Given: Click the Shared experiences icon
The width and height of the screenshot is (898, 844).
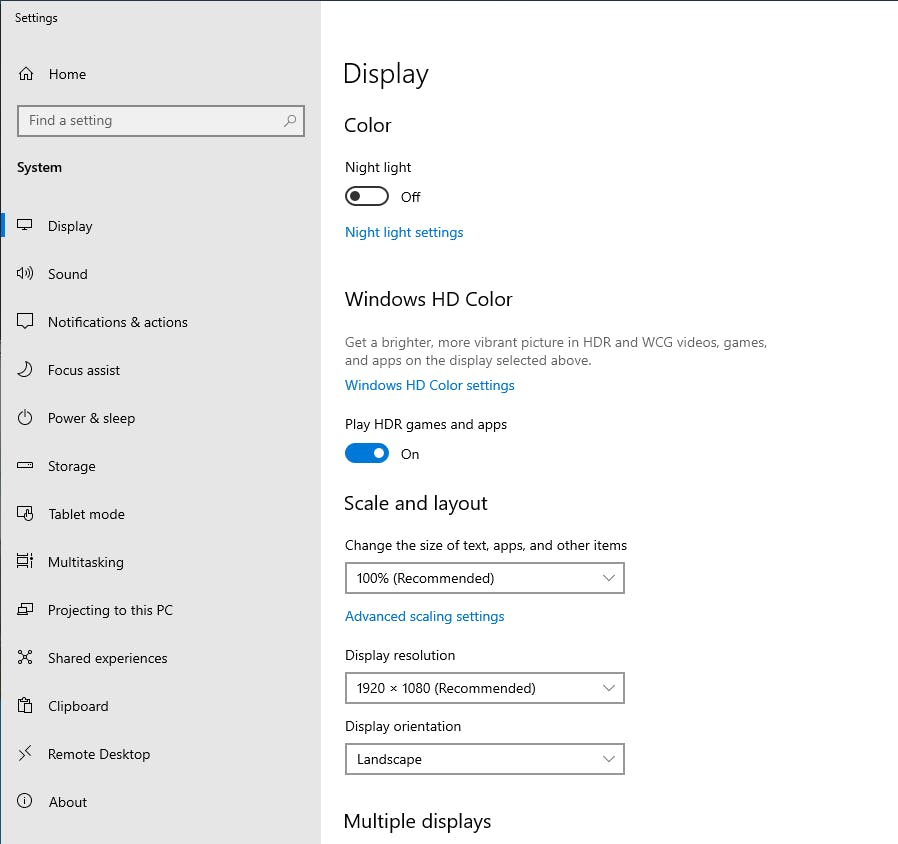Looking at the screenshot, I should (x=25, y=657).
